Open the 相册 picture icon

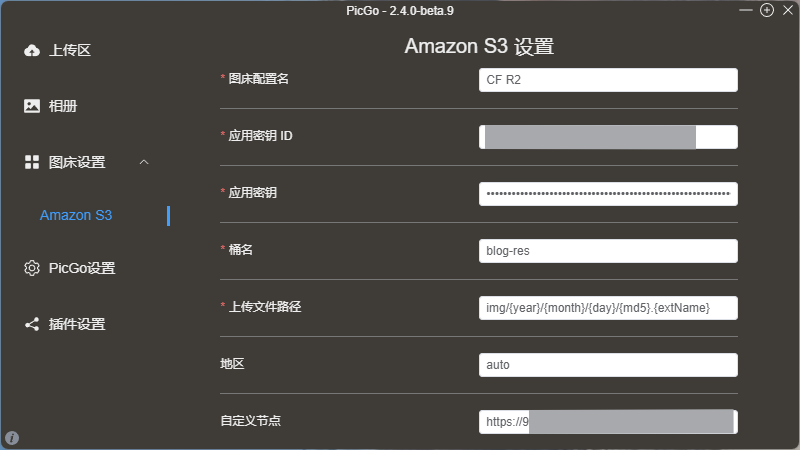[x=32, y=106]
